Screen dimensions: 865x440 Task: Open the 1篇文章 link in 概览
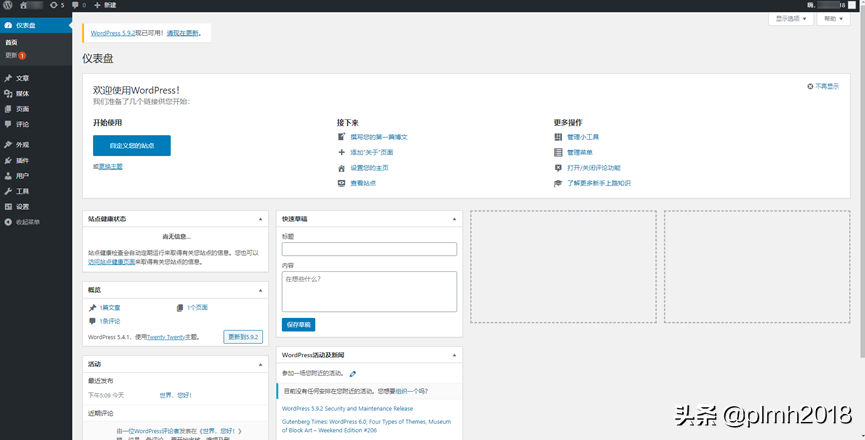pos(109,308)
